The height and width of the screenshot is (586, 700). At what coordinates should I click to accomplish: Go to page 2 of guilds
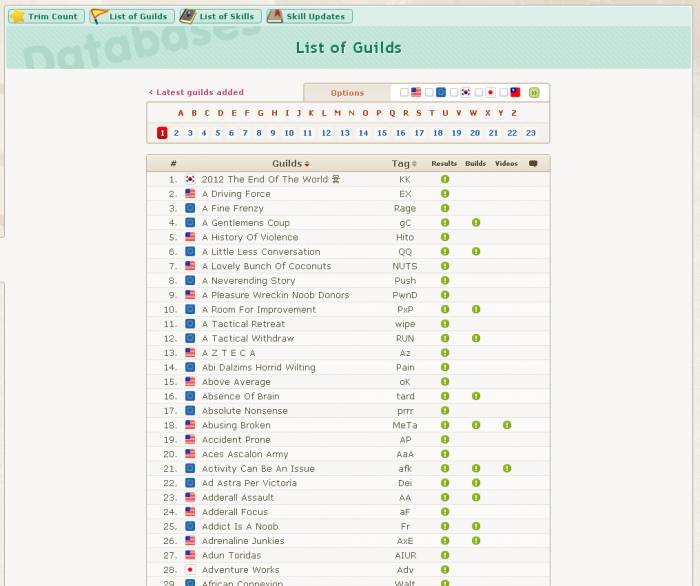click(176, 133)
